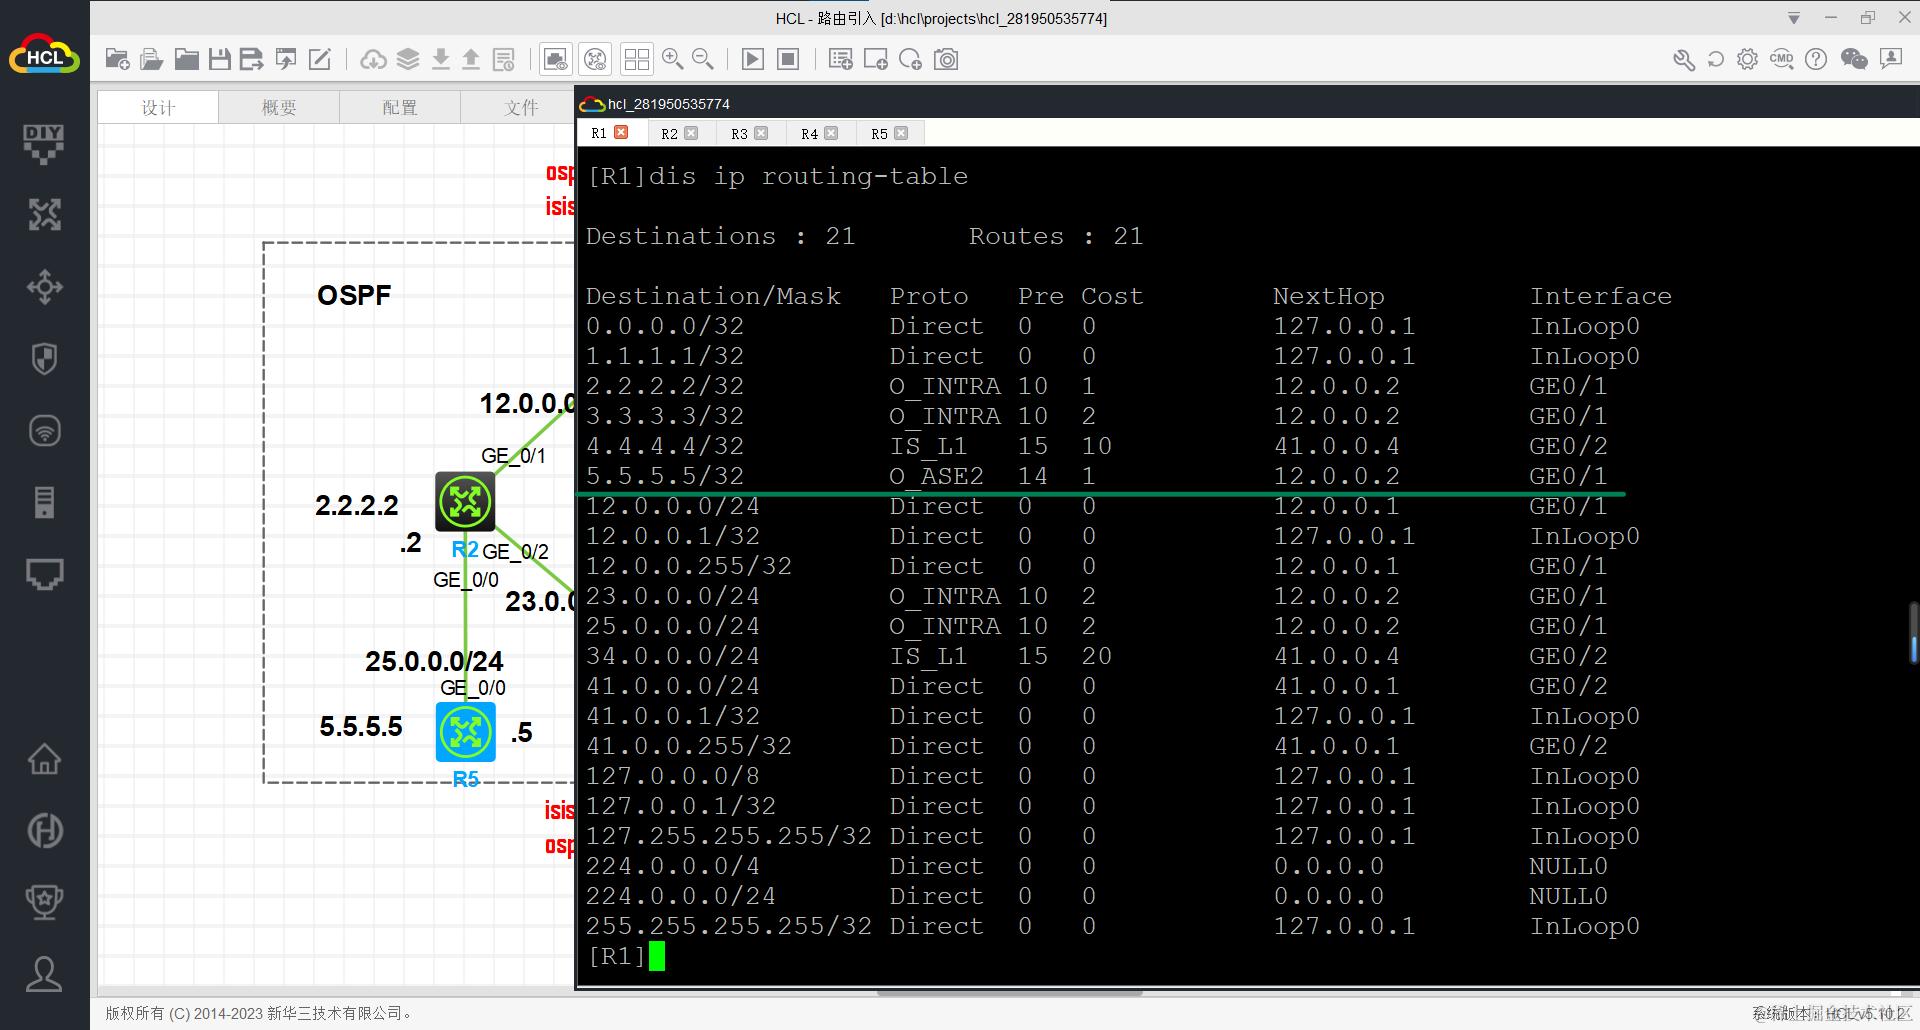The height and width of the screenshot is (1030, 1920).
Task: Zoom in on the topology canvas
Action: (x=672, y=59)
